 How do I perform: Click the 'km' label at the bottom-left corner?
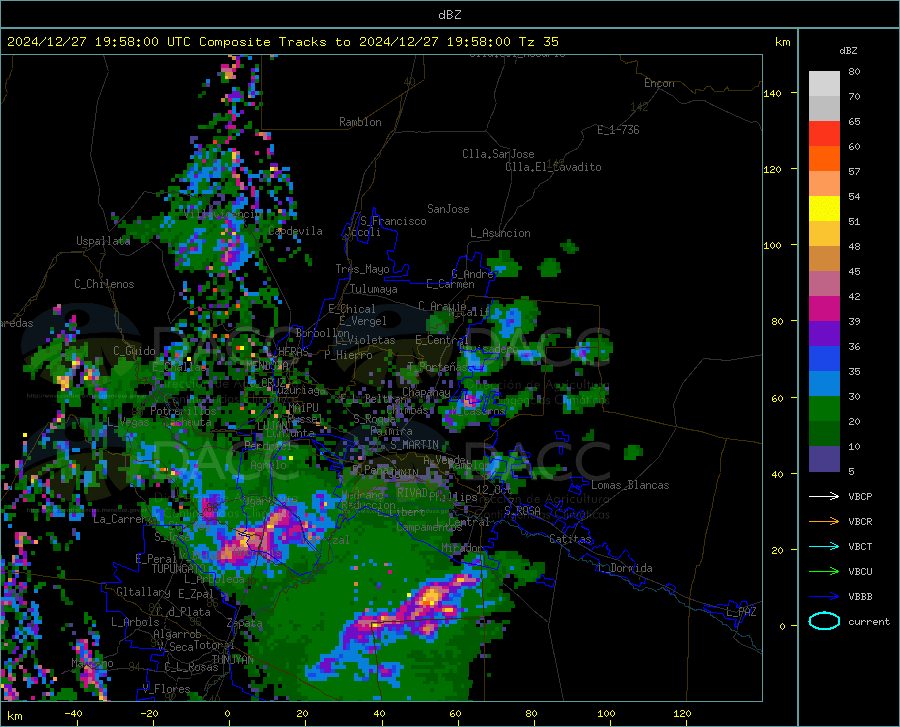pyautogui.click(x=14, y=716)
